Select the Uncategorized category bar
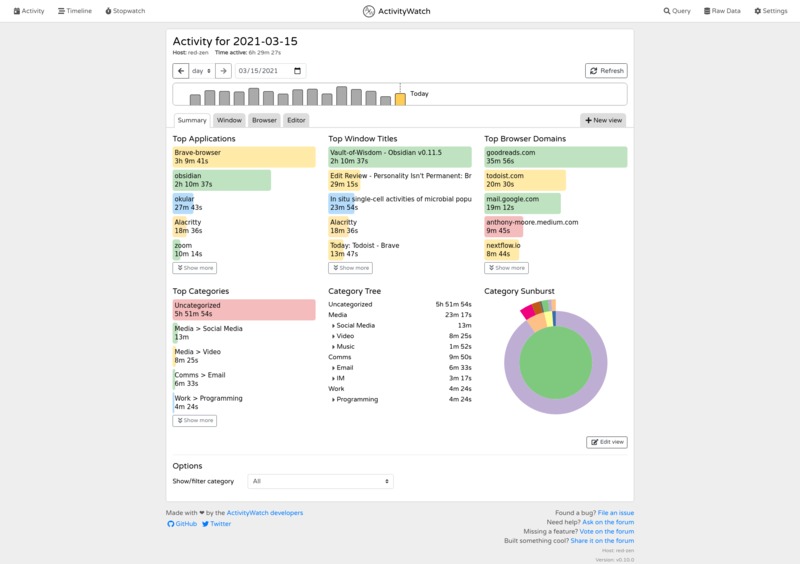The width and height of the screenshot is (800, 564). pyautogui.click(x=244, y=310)
